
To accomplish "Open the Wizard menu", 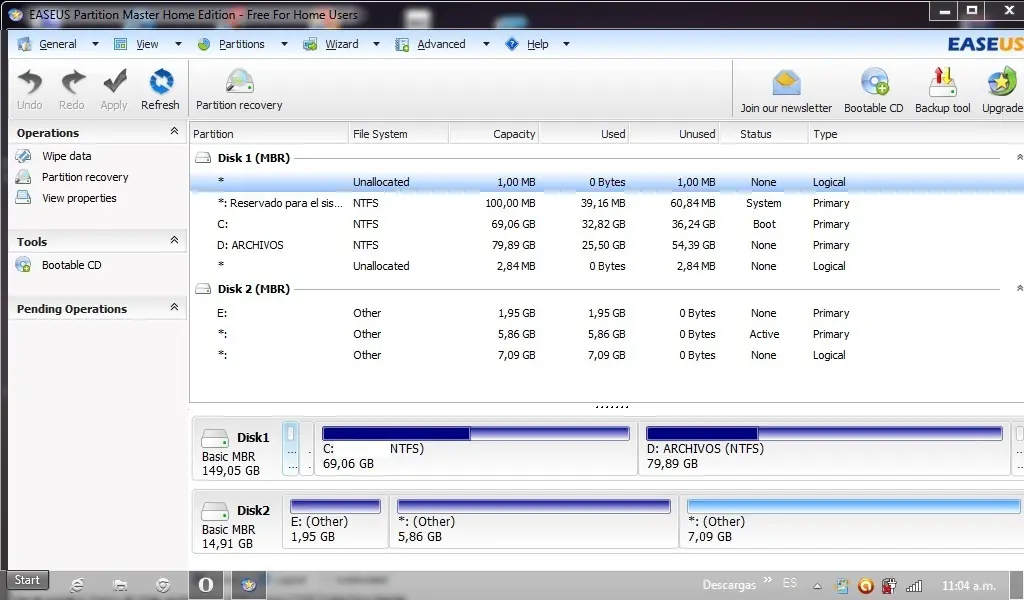I will (342, 44).
